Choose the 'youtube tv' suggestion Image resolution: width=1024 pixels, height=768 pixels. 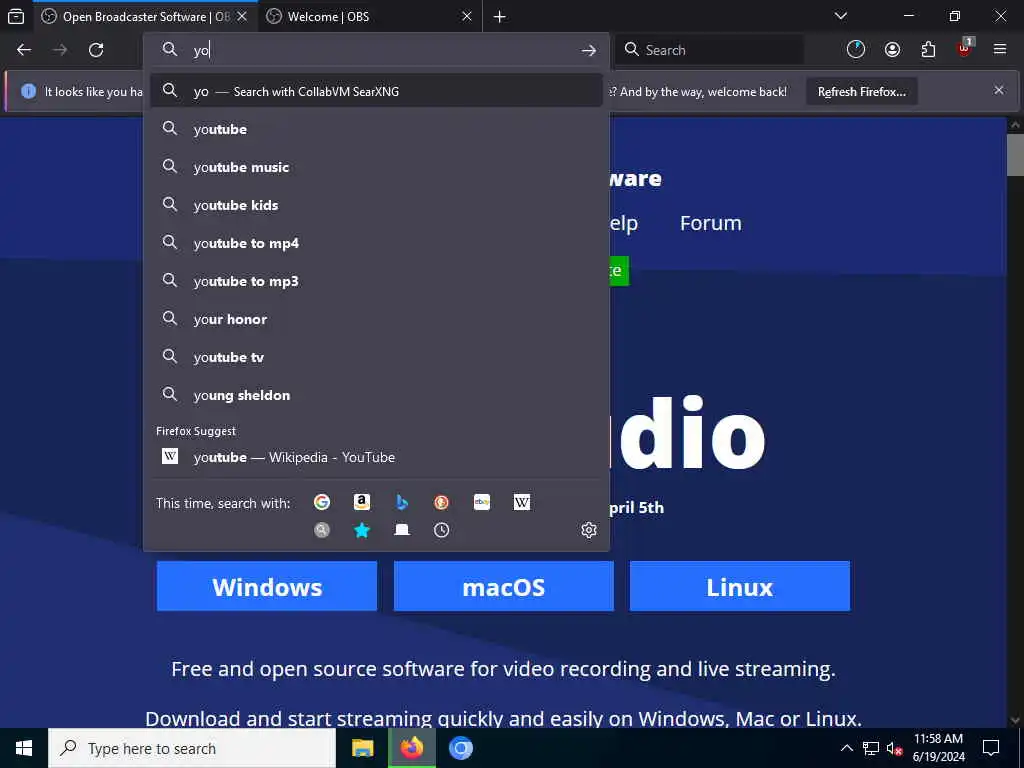376,357
